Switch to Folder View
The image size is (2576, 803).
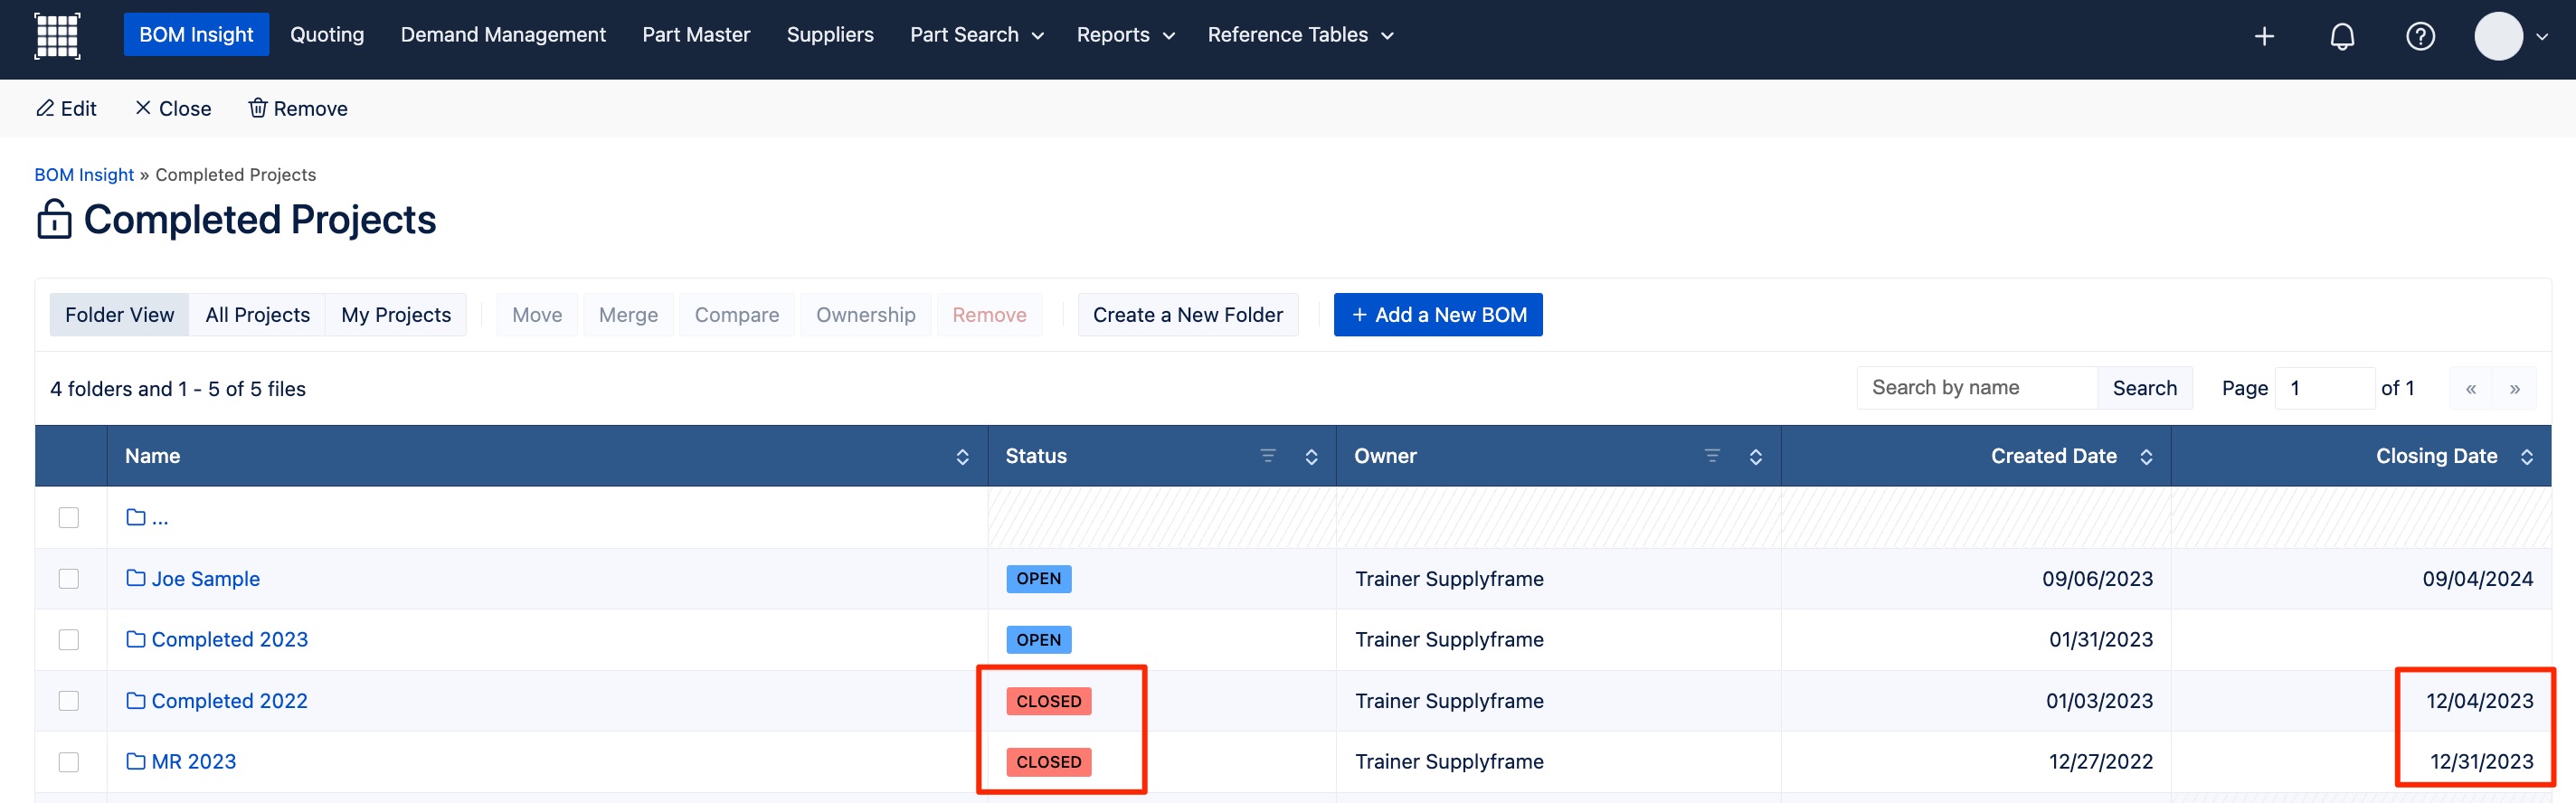pos(120,315)
